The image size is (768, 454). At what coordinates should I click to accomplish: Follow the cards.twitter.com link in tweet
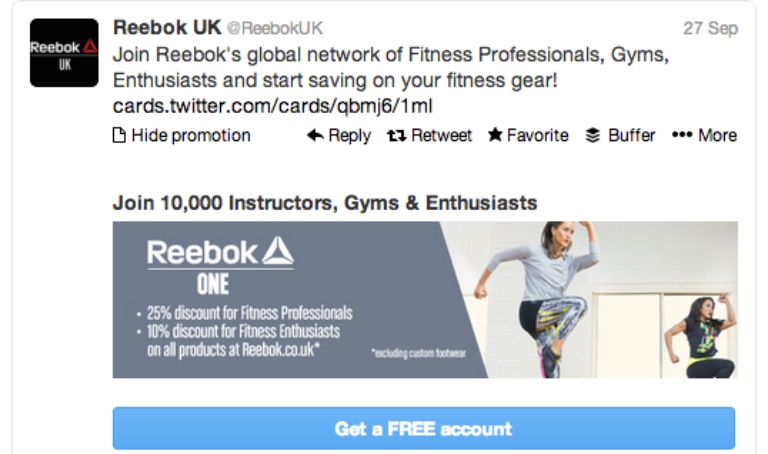273,105
